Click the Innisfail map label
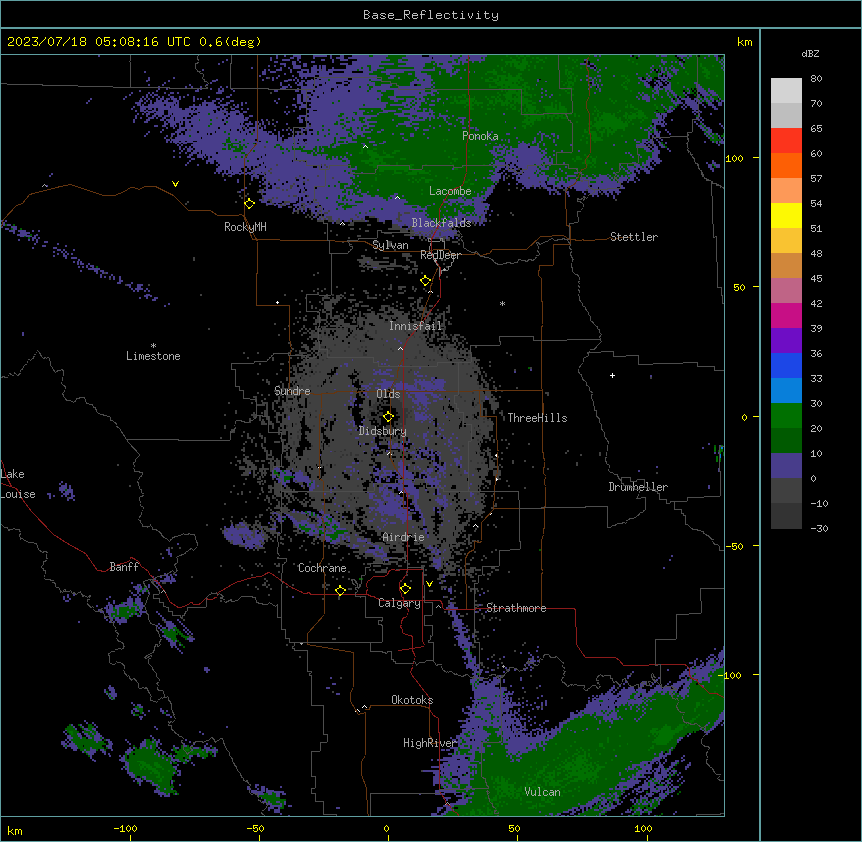The image size is (862, 842). tap(416, 326)
